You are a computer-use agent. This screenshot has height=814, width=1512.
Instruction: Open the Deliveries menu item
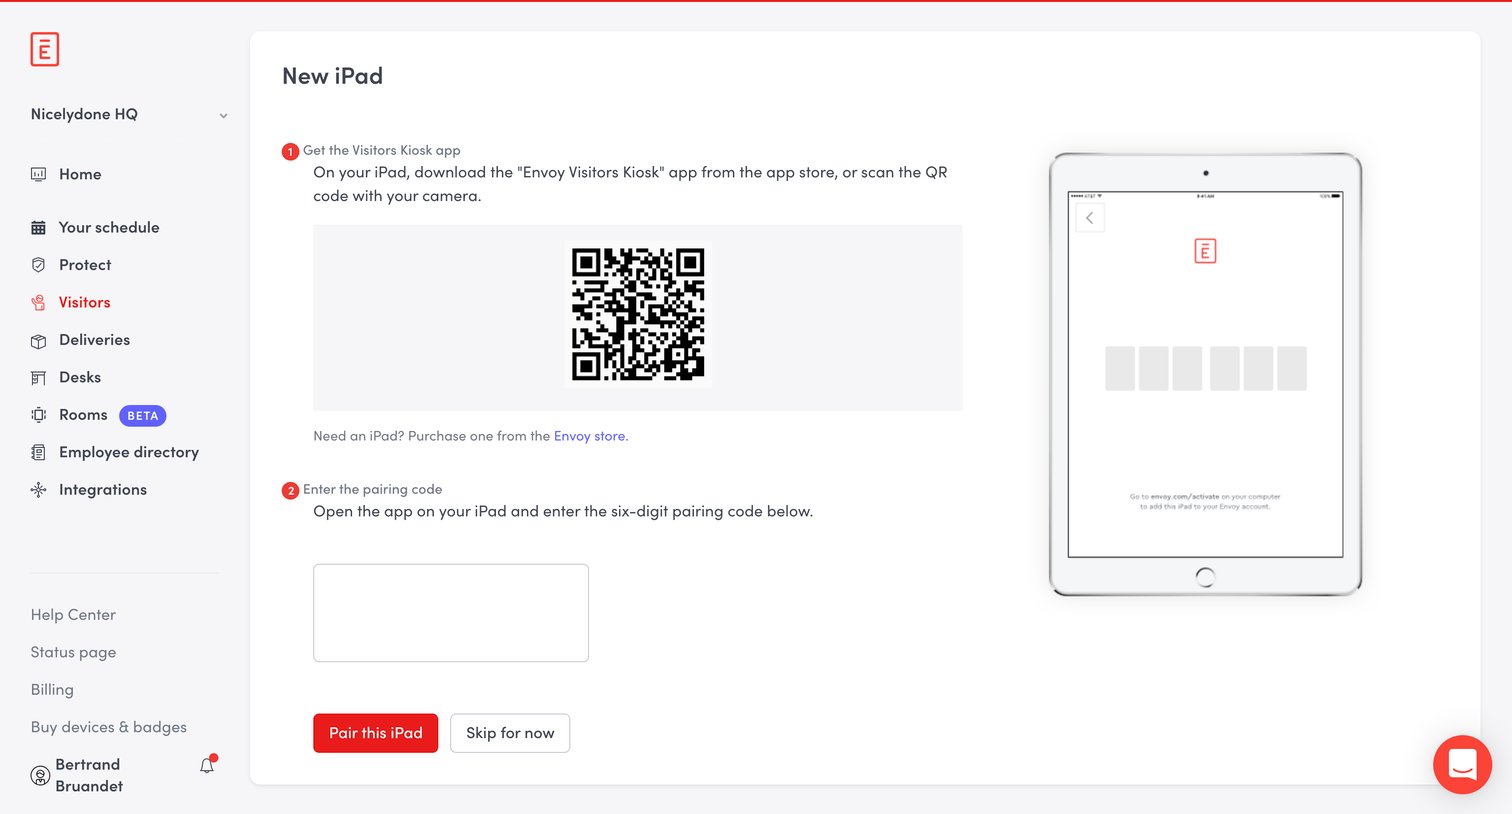(94, 340)
